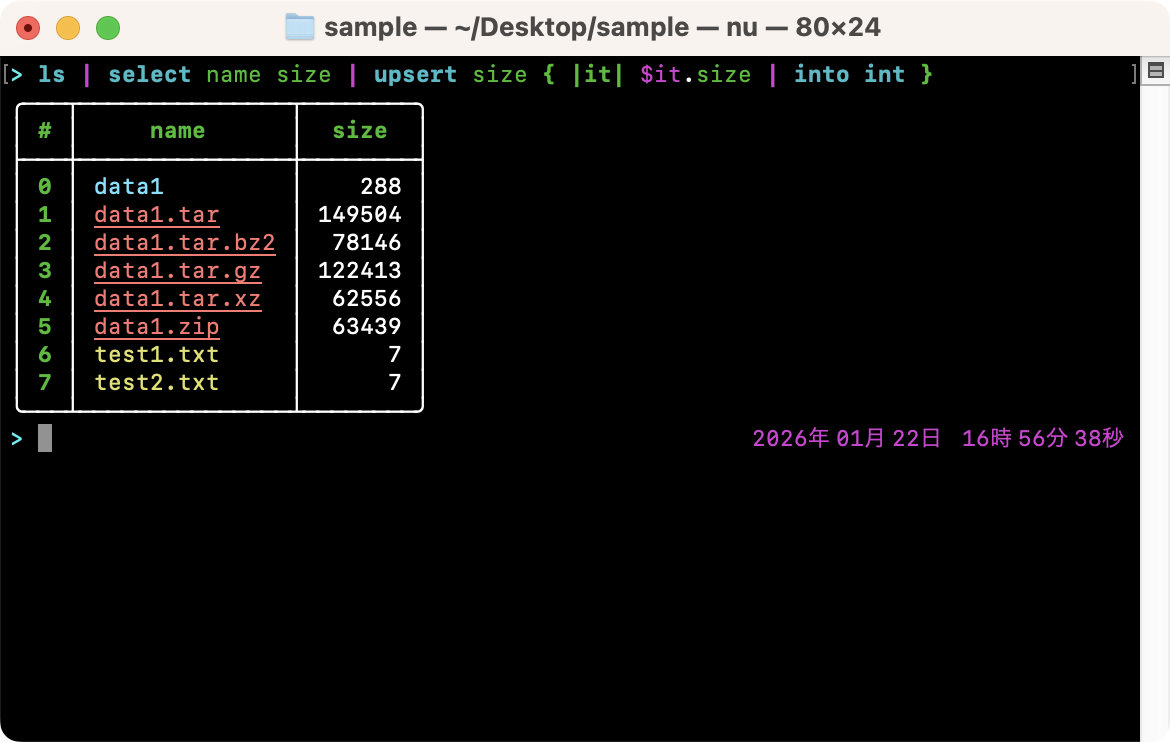Click the 'size' column header
The height and width of the screenshot is (742, 1170).
coord(359,131)
